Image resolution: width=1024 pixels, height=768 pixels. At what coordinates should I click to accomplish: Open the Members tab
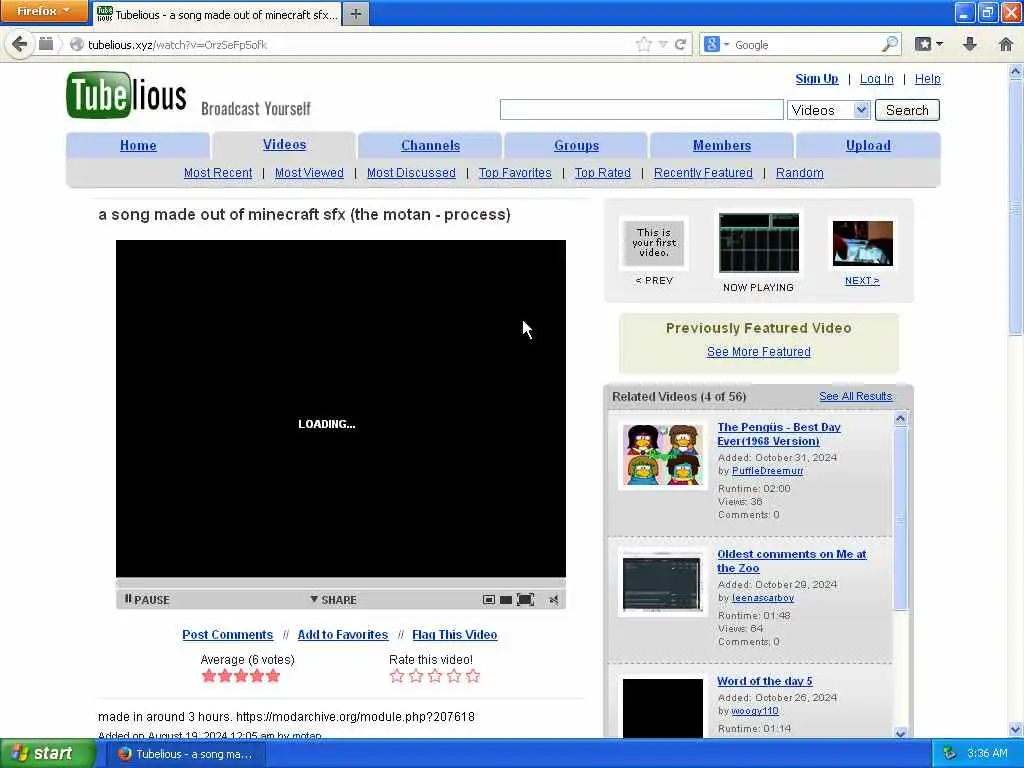point(722,146)
